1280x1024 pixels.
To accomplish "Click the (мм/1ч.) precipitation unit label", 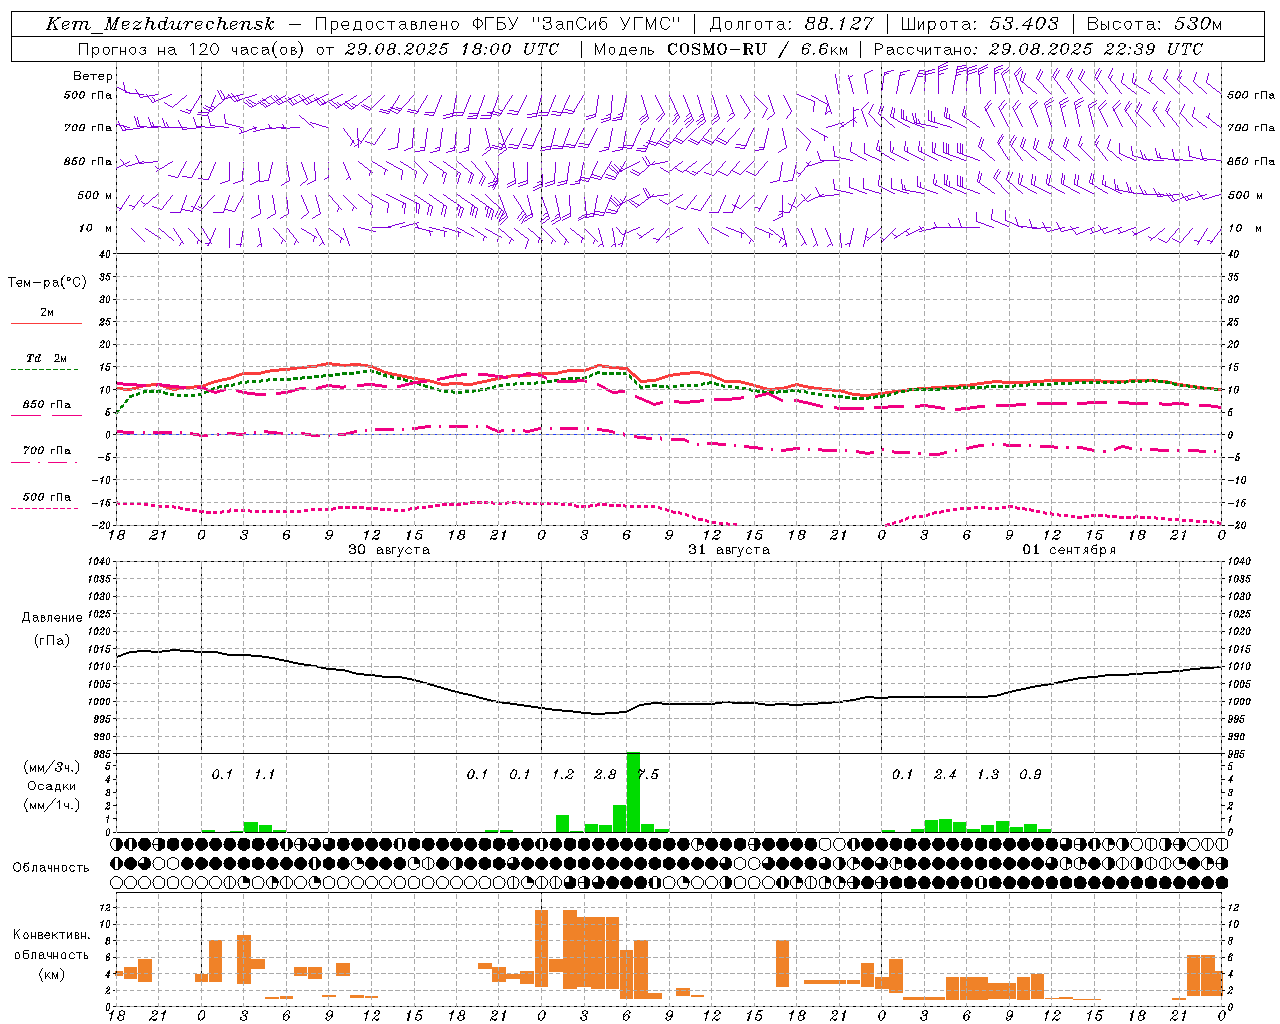I will pyautogui.click(x=52, y=804).
